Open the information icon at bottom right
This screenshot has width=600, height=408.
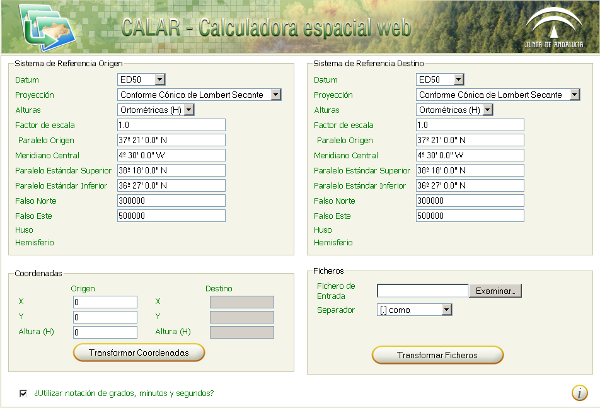(580, 393)
